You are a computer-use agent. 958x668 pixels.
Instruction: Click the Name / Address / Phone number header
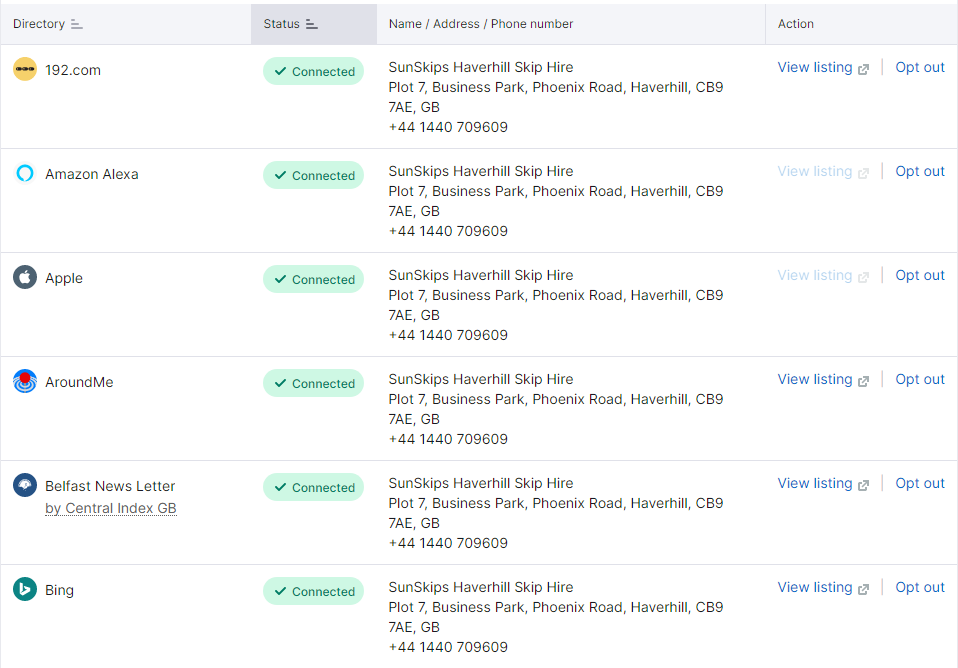point(481,24)
